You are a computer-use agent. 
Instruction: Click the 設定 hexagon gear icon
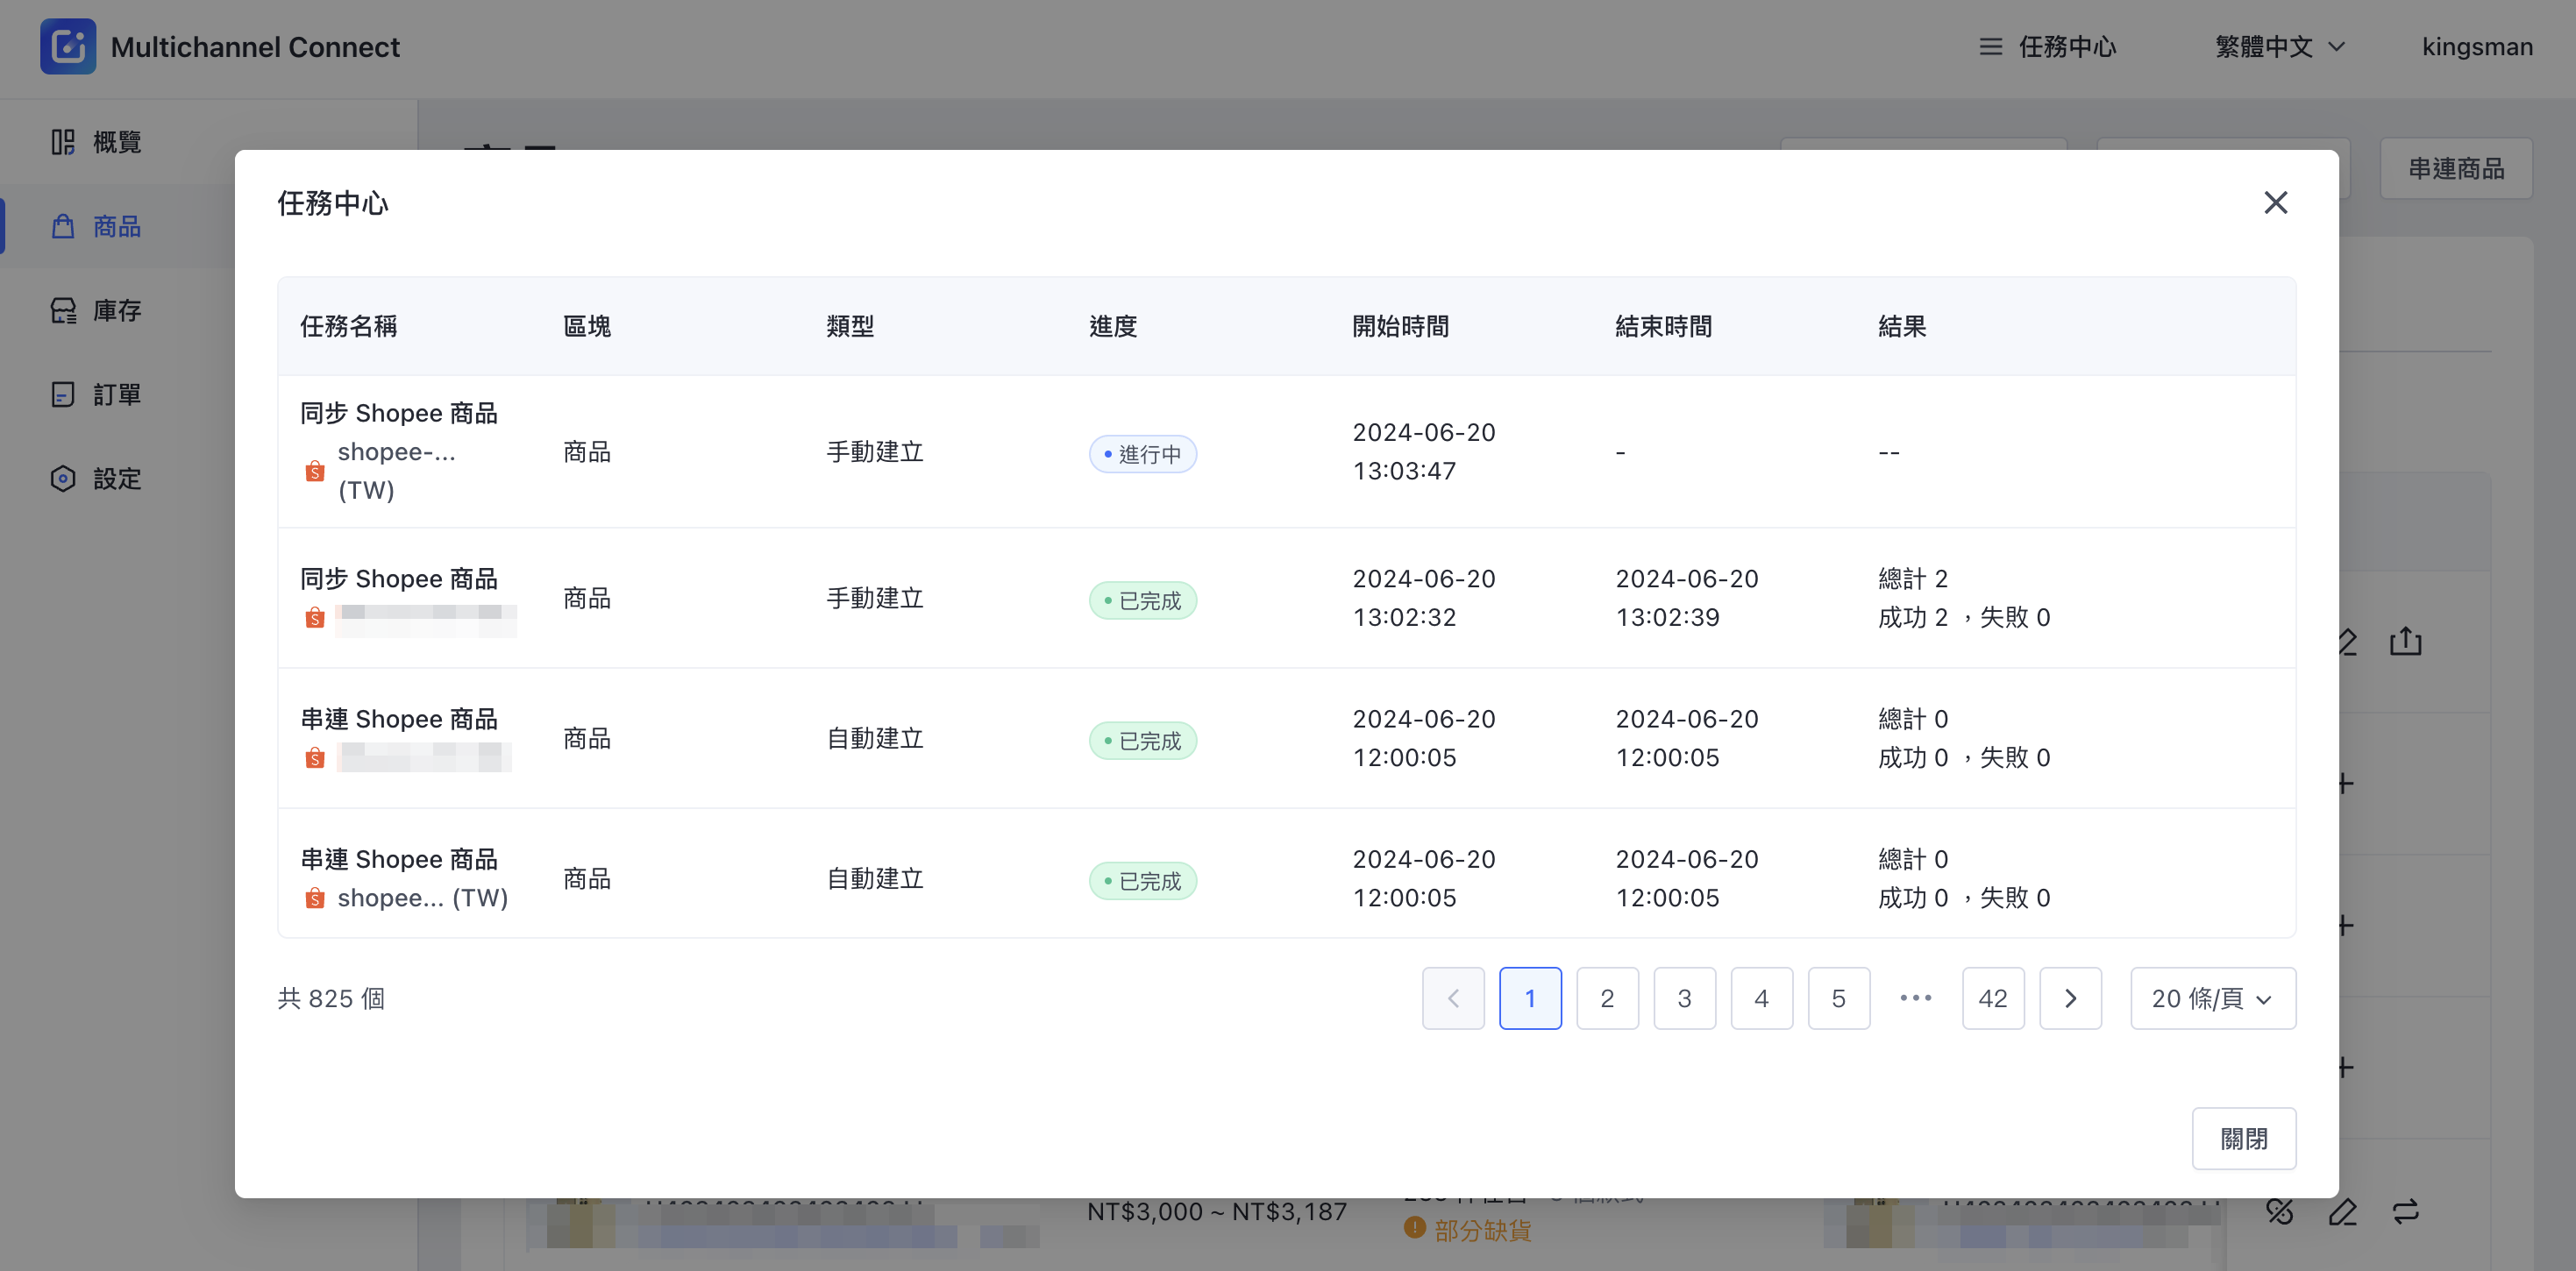click(63, 478)
